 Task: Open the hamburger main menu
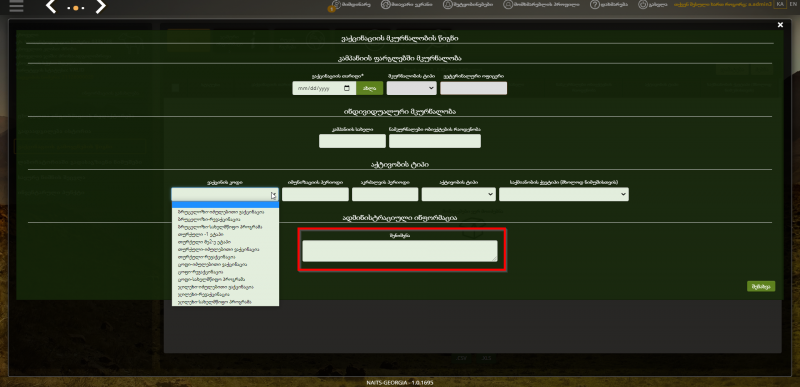click(16, 6)
